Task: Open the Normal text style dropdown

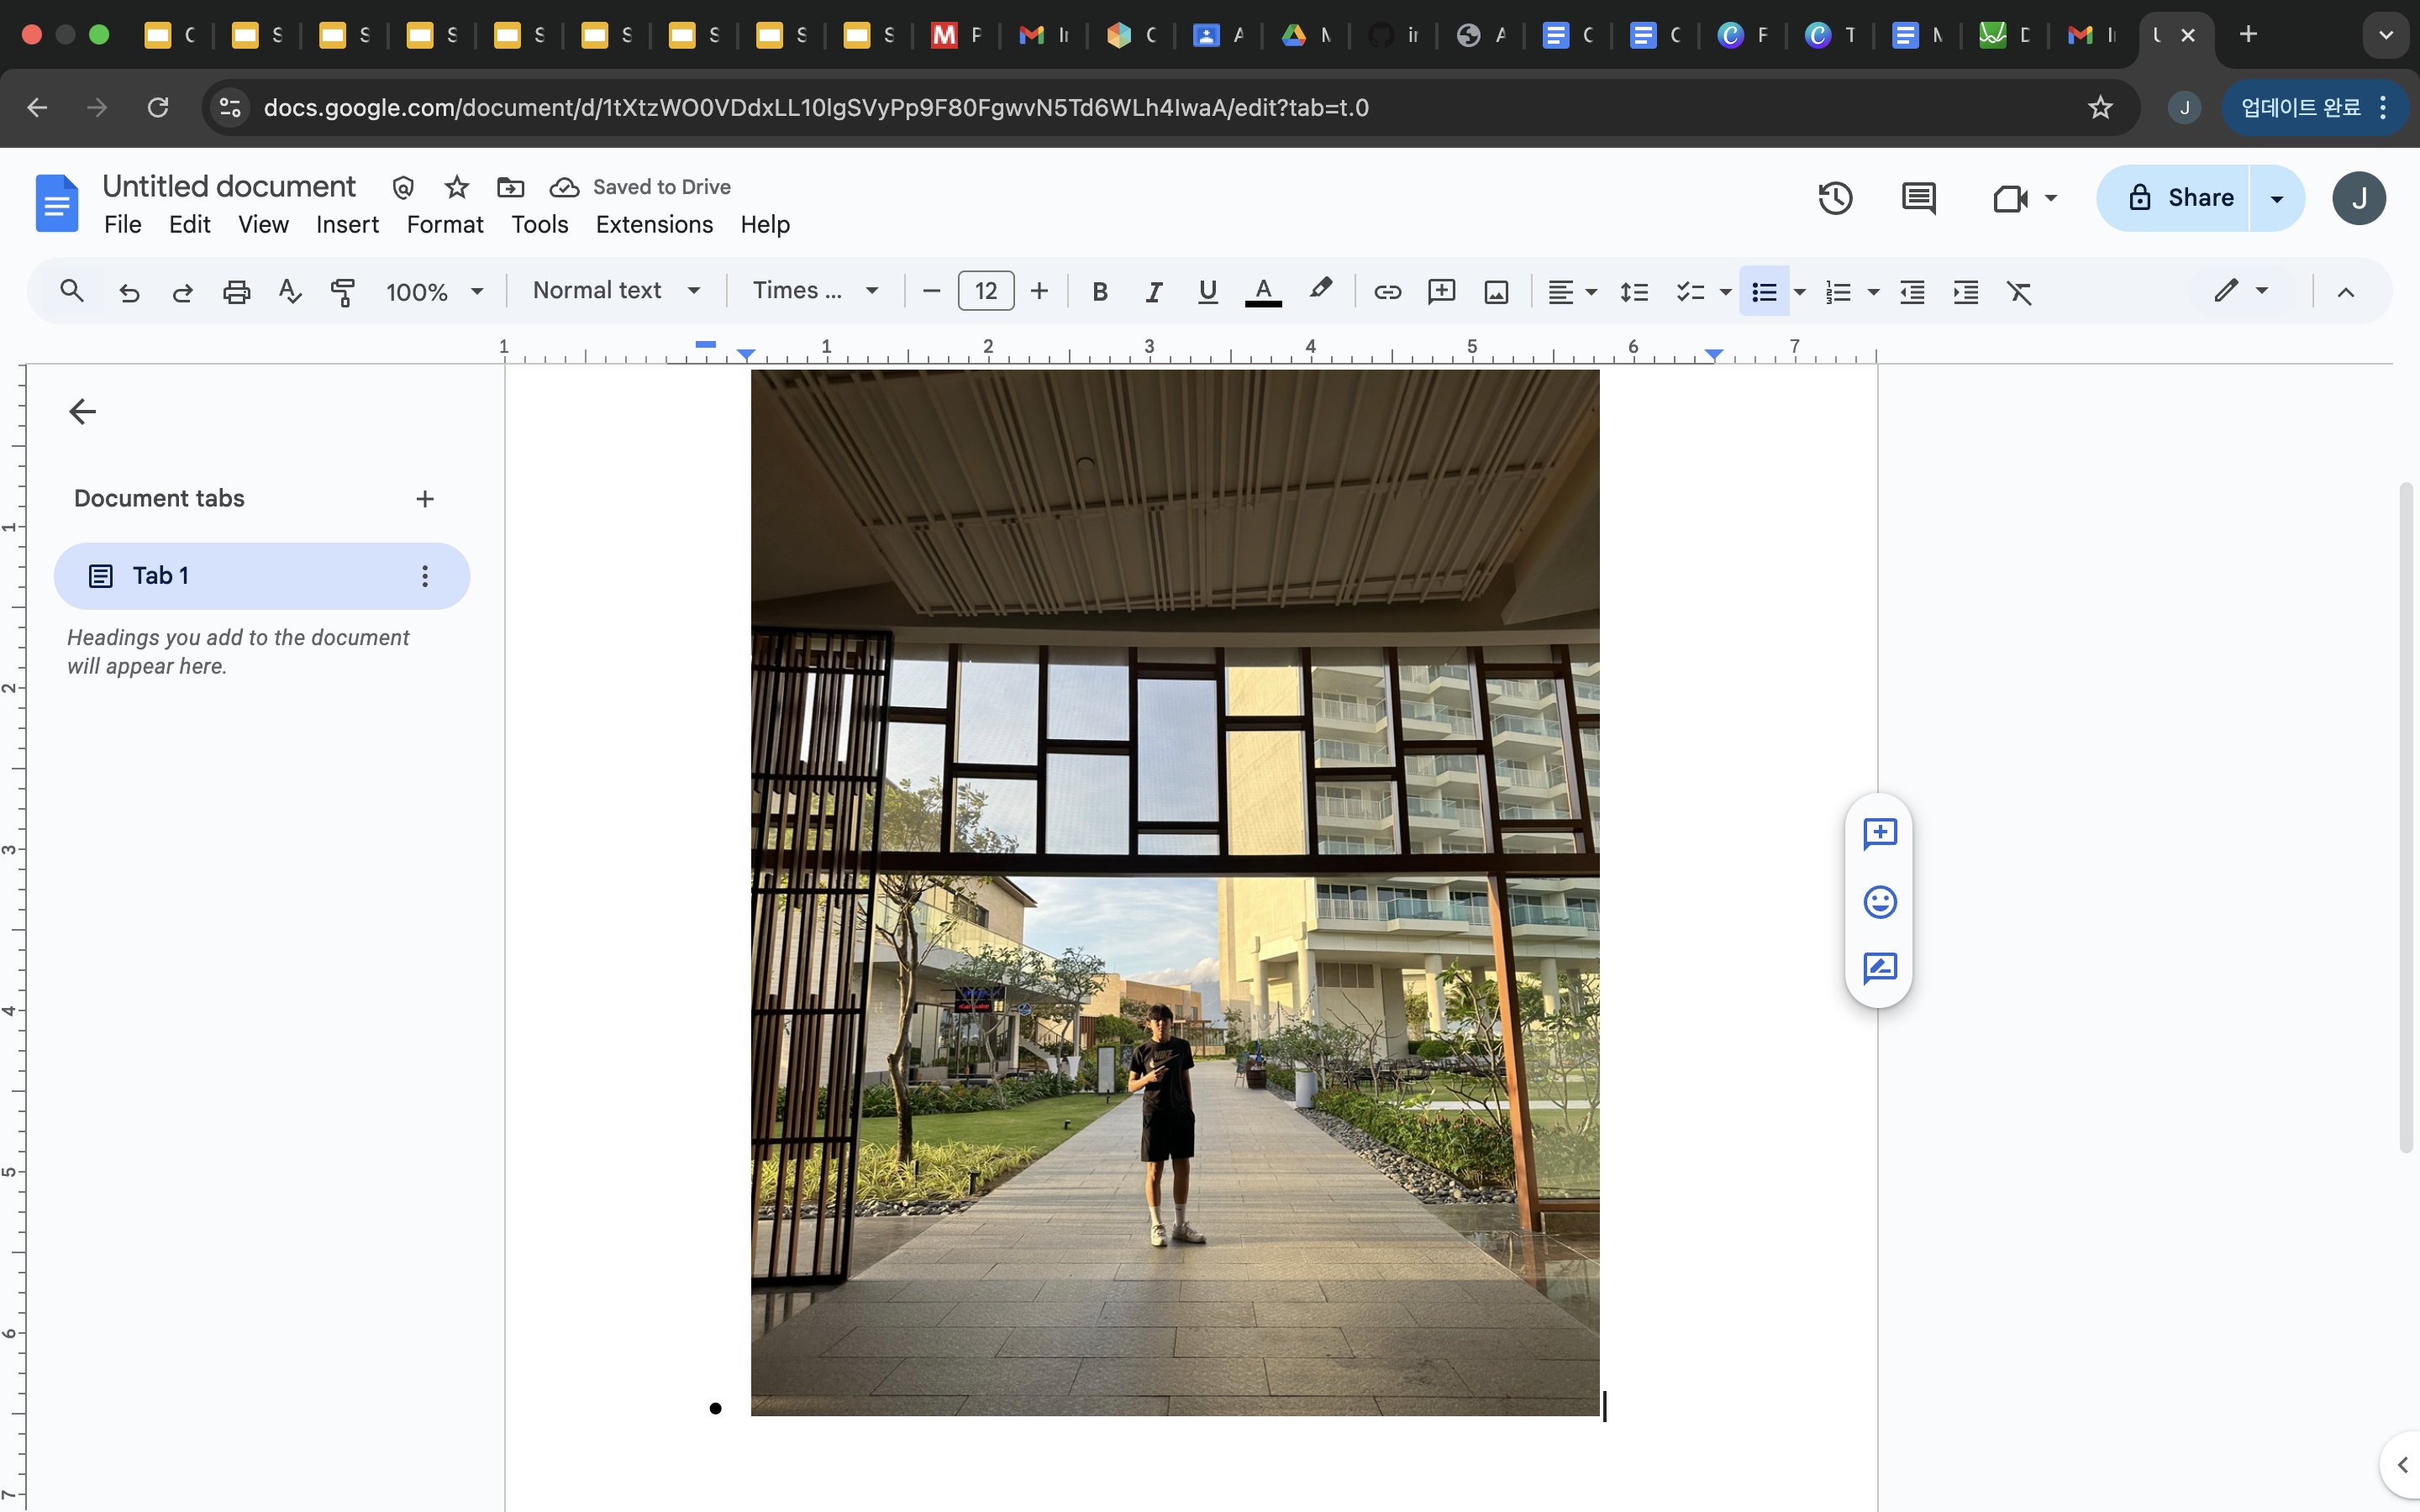Action: point(615,291)
